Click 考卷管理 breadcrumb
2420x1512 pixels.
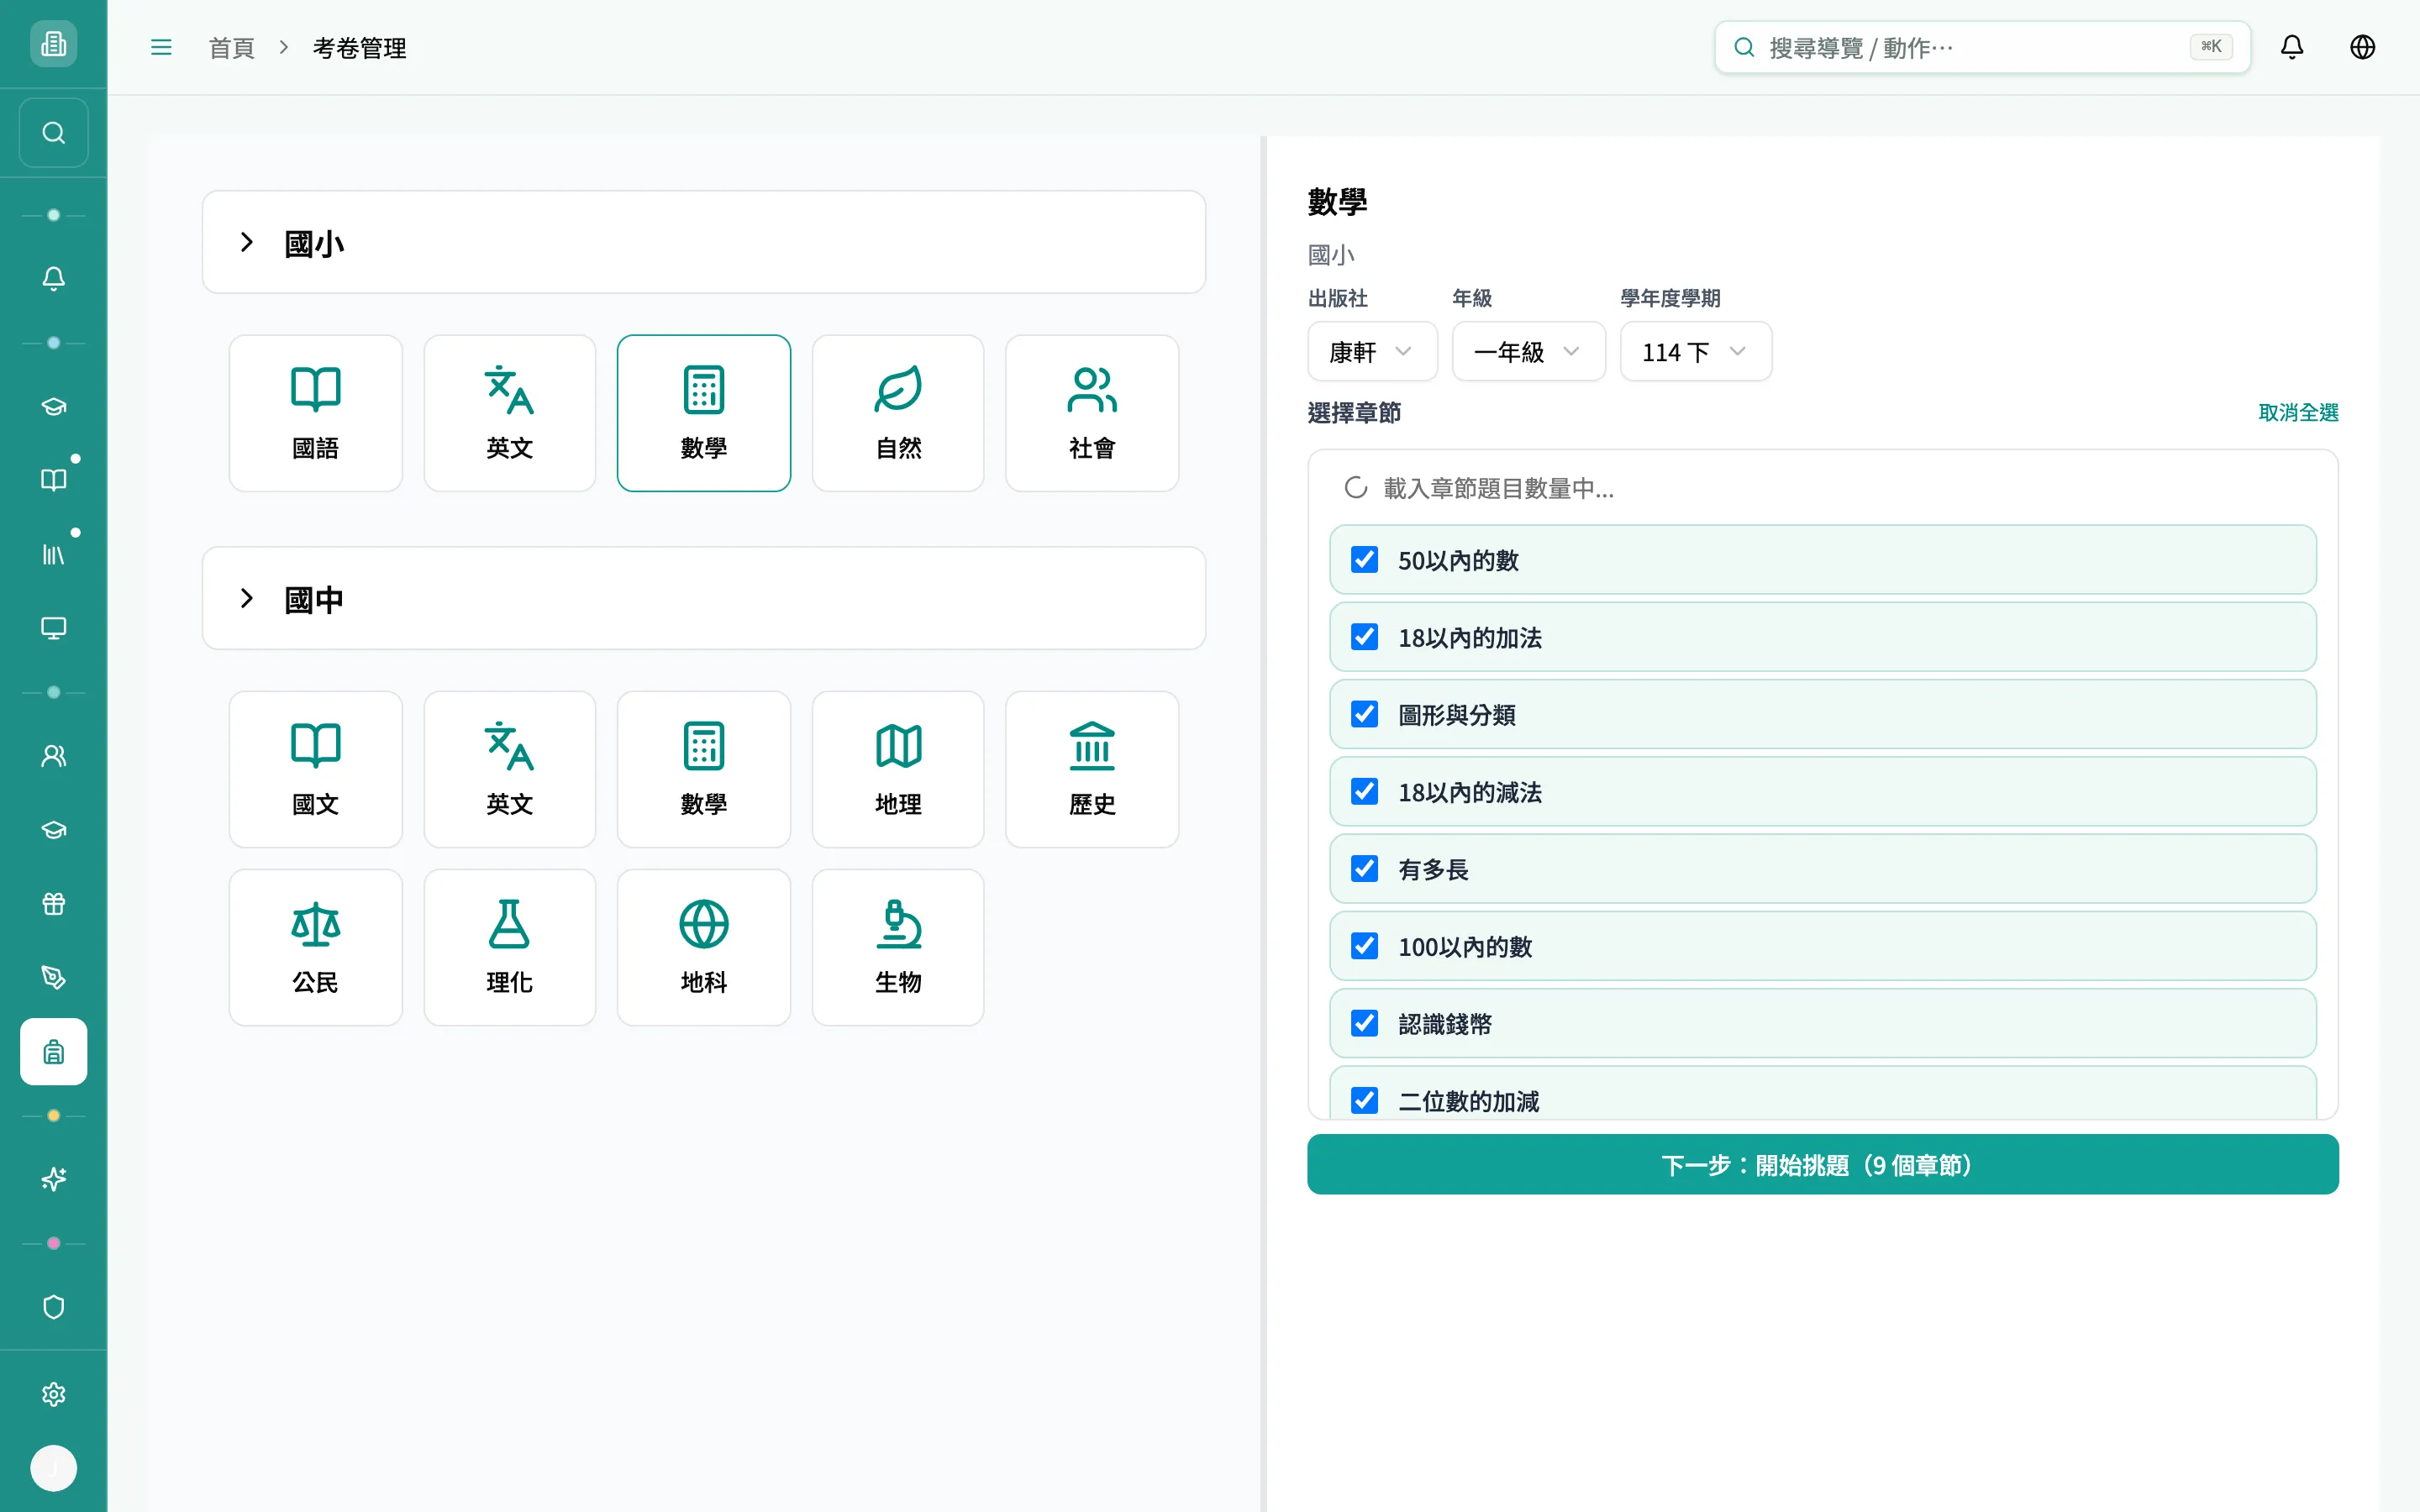tap(360, 48)
